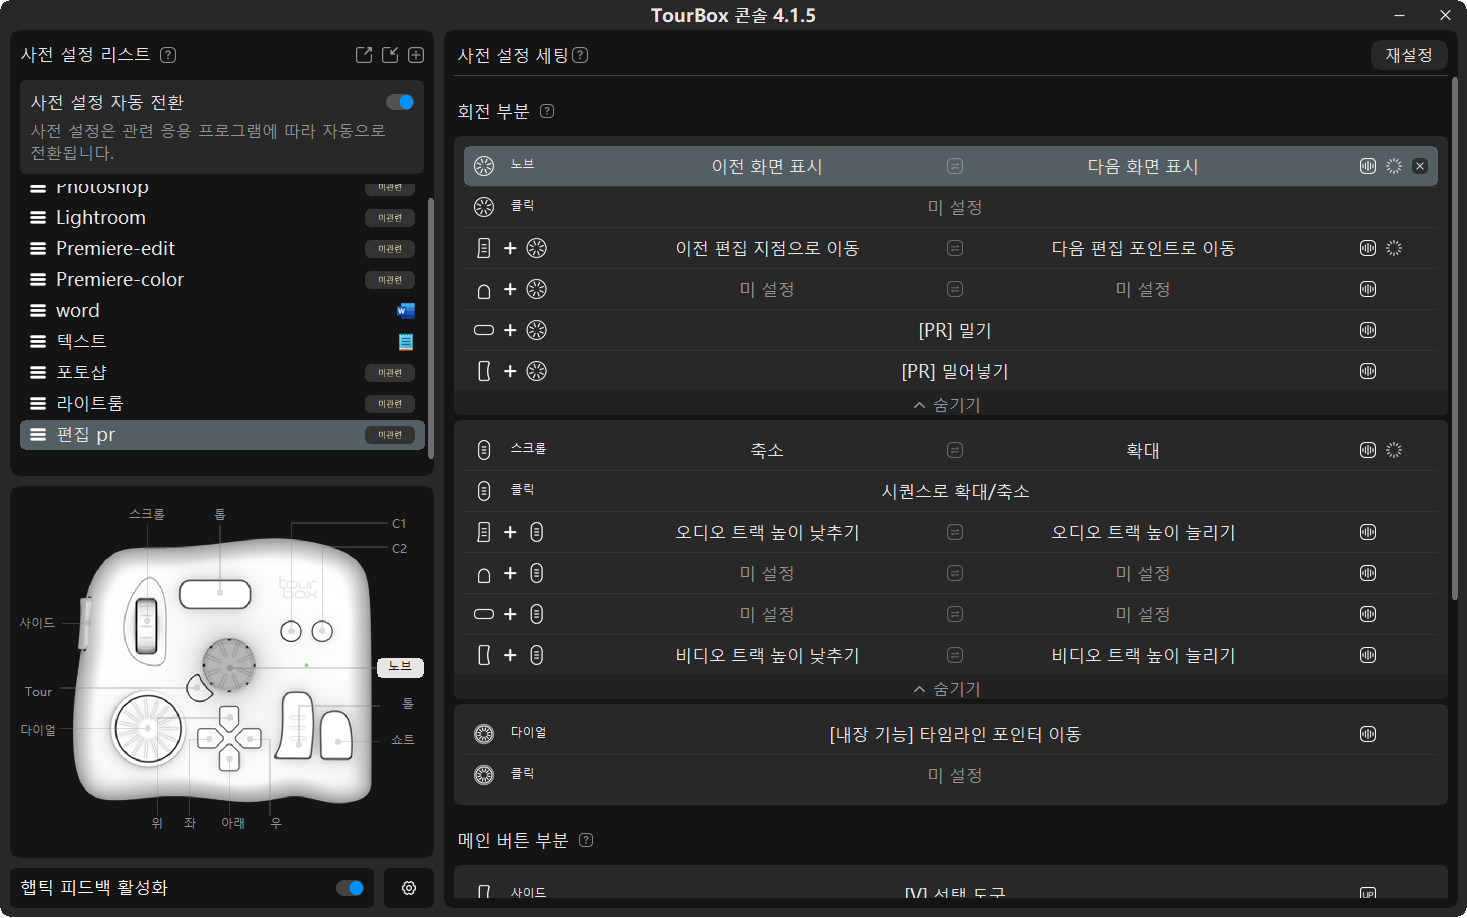1467x918 pixels.
Task: Swap icon between 오디오 트랙 높이 낮추기 and 늘리기
Action: pos(955,532)
